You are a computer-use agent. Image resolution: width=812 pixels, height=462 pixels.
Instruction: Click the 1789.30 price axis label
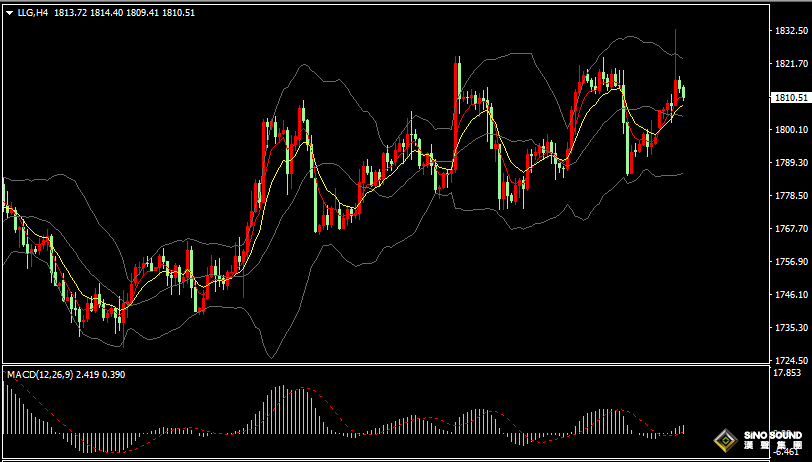(791, 163)
